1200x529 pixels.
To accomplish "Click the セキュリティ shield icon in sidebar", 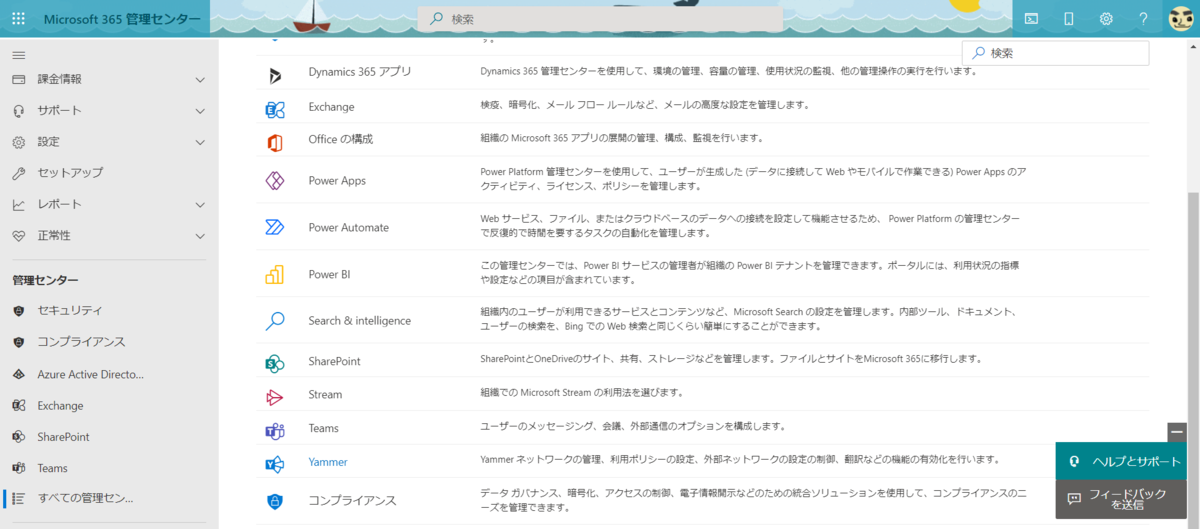I will pos(18,311).
